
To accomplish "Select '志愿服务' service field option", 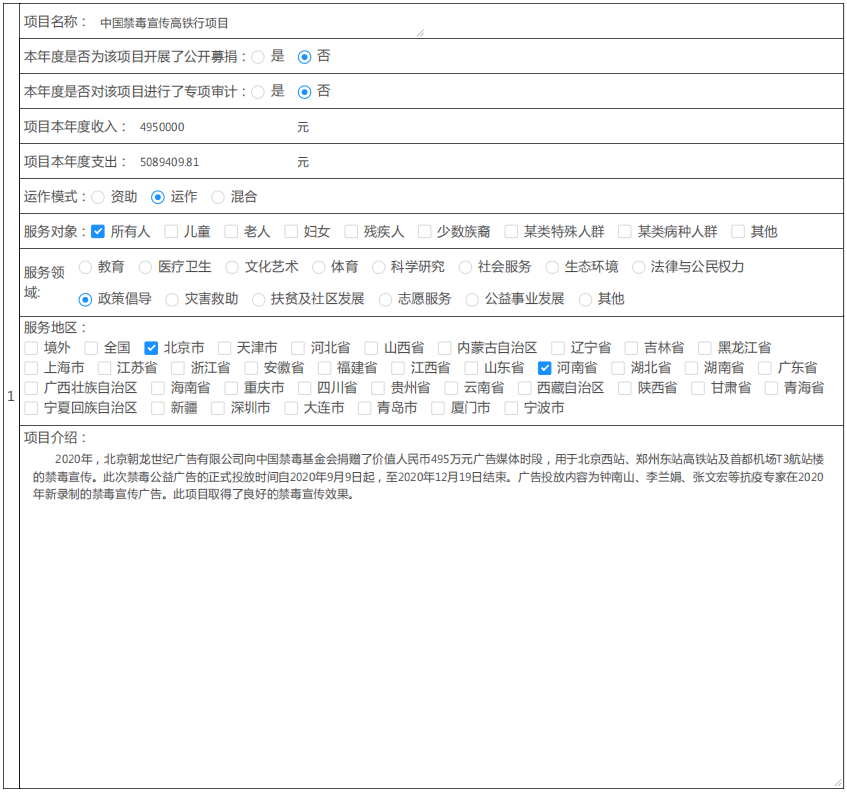I will pyautogui.click(x=385, y=299).
